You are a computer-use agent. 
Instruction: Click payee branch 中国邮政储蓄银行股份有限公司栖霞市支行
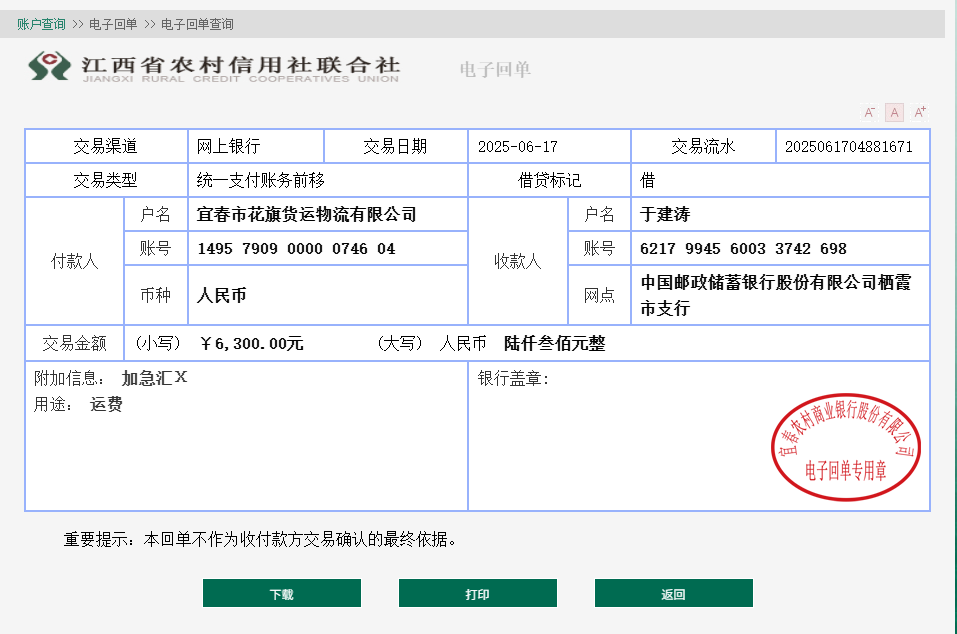776,295
